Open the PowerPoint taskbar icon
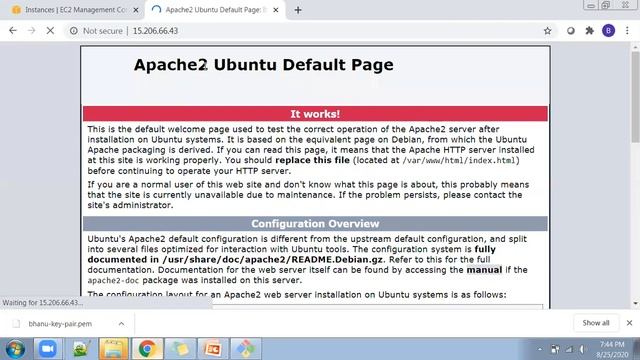This screenshot has height=360, width=640. click(x=213, y=349)
